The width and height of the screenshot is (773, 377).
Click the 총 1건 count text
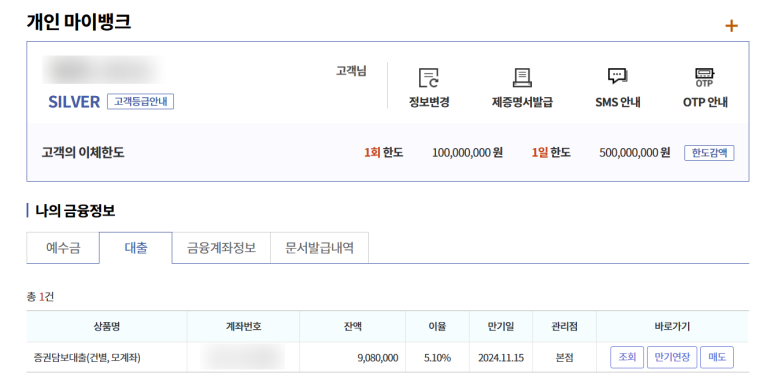click(x=40, y=297)
